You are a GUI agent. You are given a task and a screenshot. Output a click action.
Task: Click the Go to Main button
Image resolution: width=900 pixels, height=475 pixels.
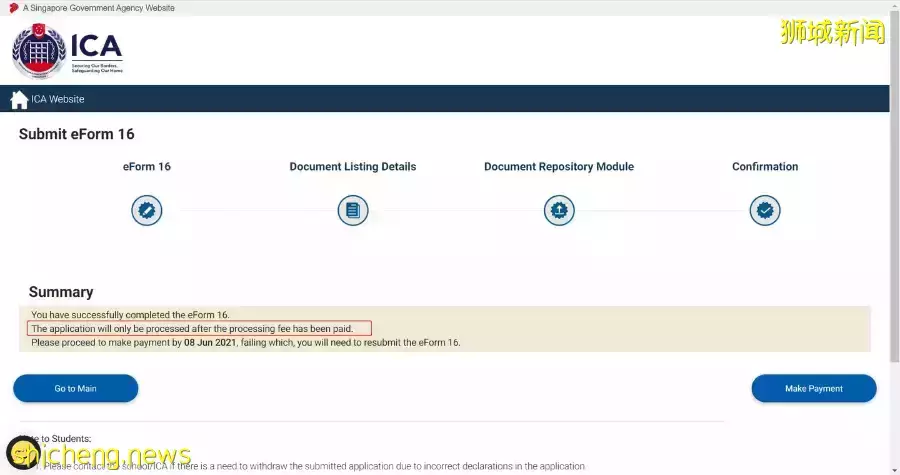76,388
